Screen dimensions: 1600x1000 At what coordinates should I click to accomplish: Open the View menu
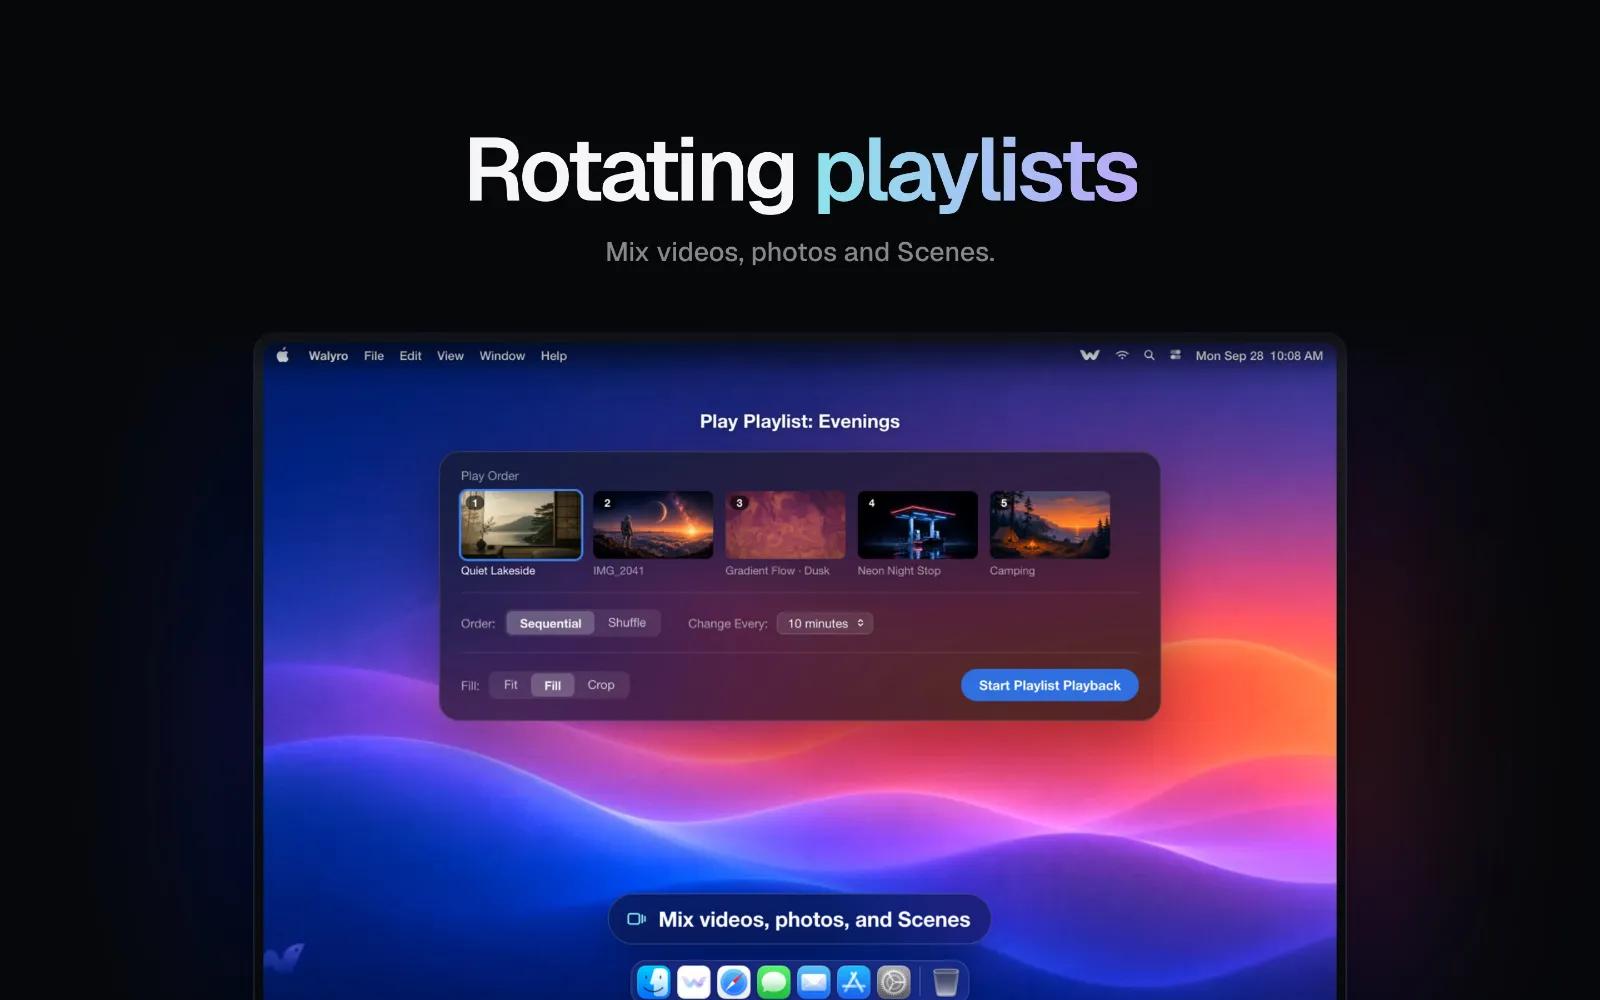pos(450,356)
